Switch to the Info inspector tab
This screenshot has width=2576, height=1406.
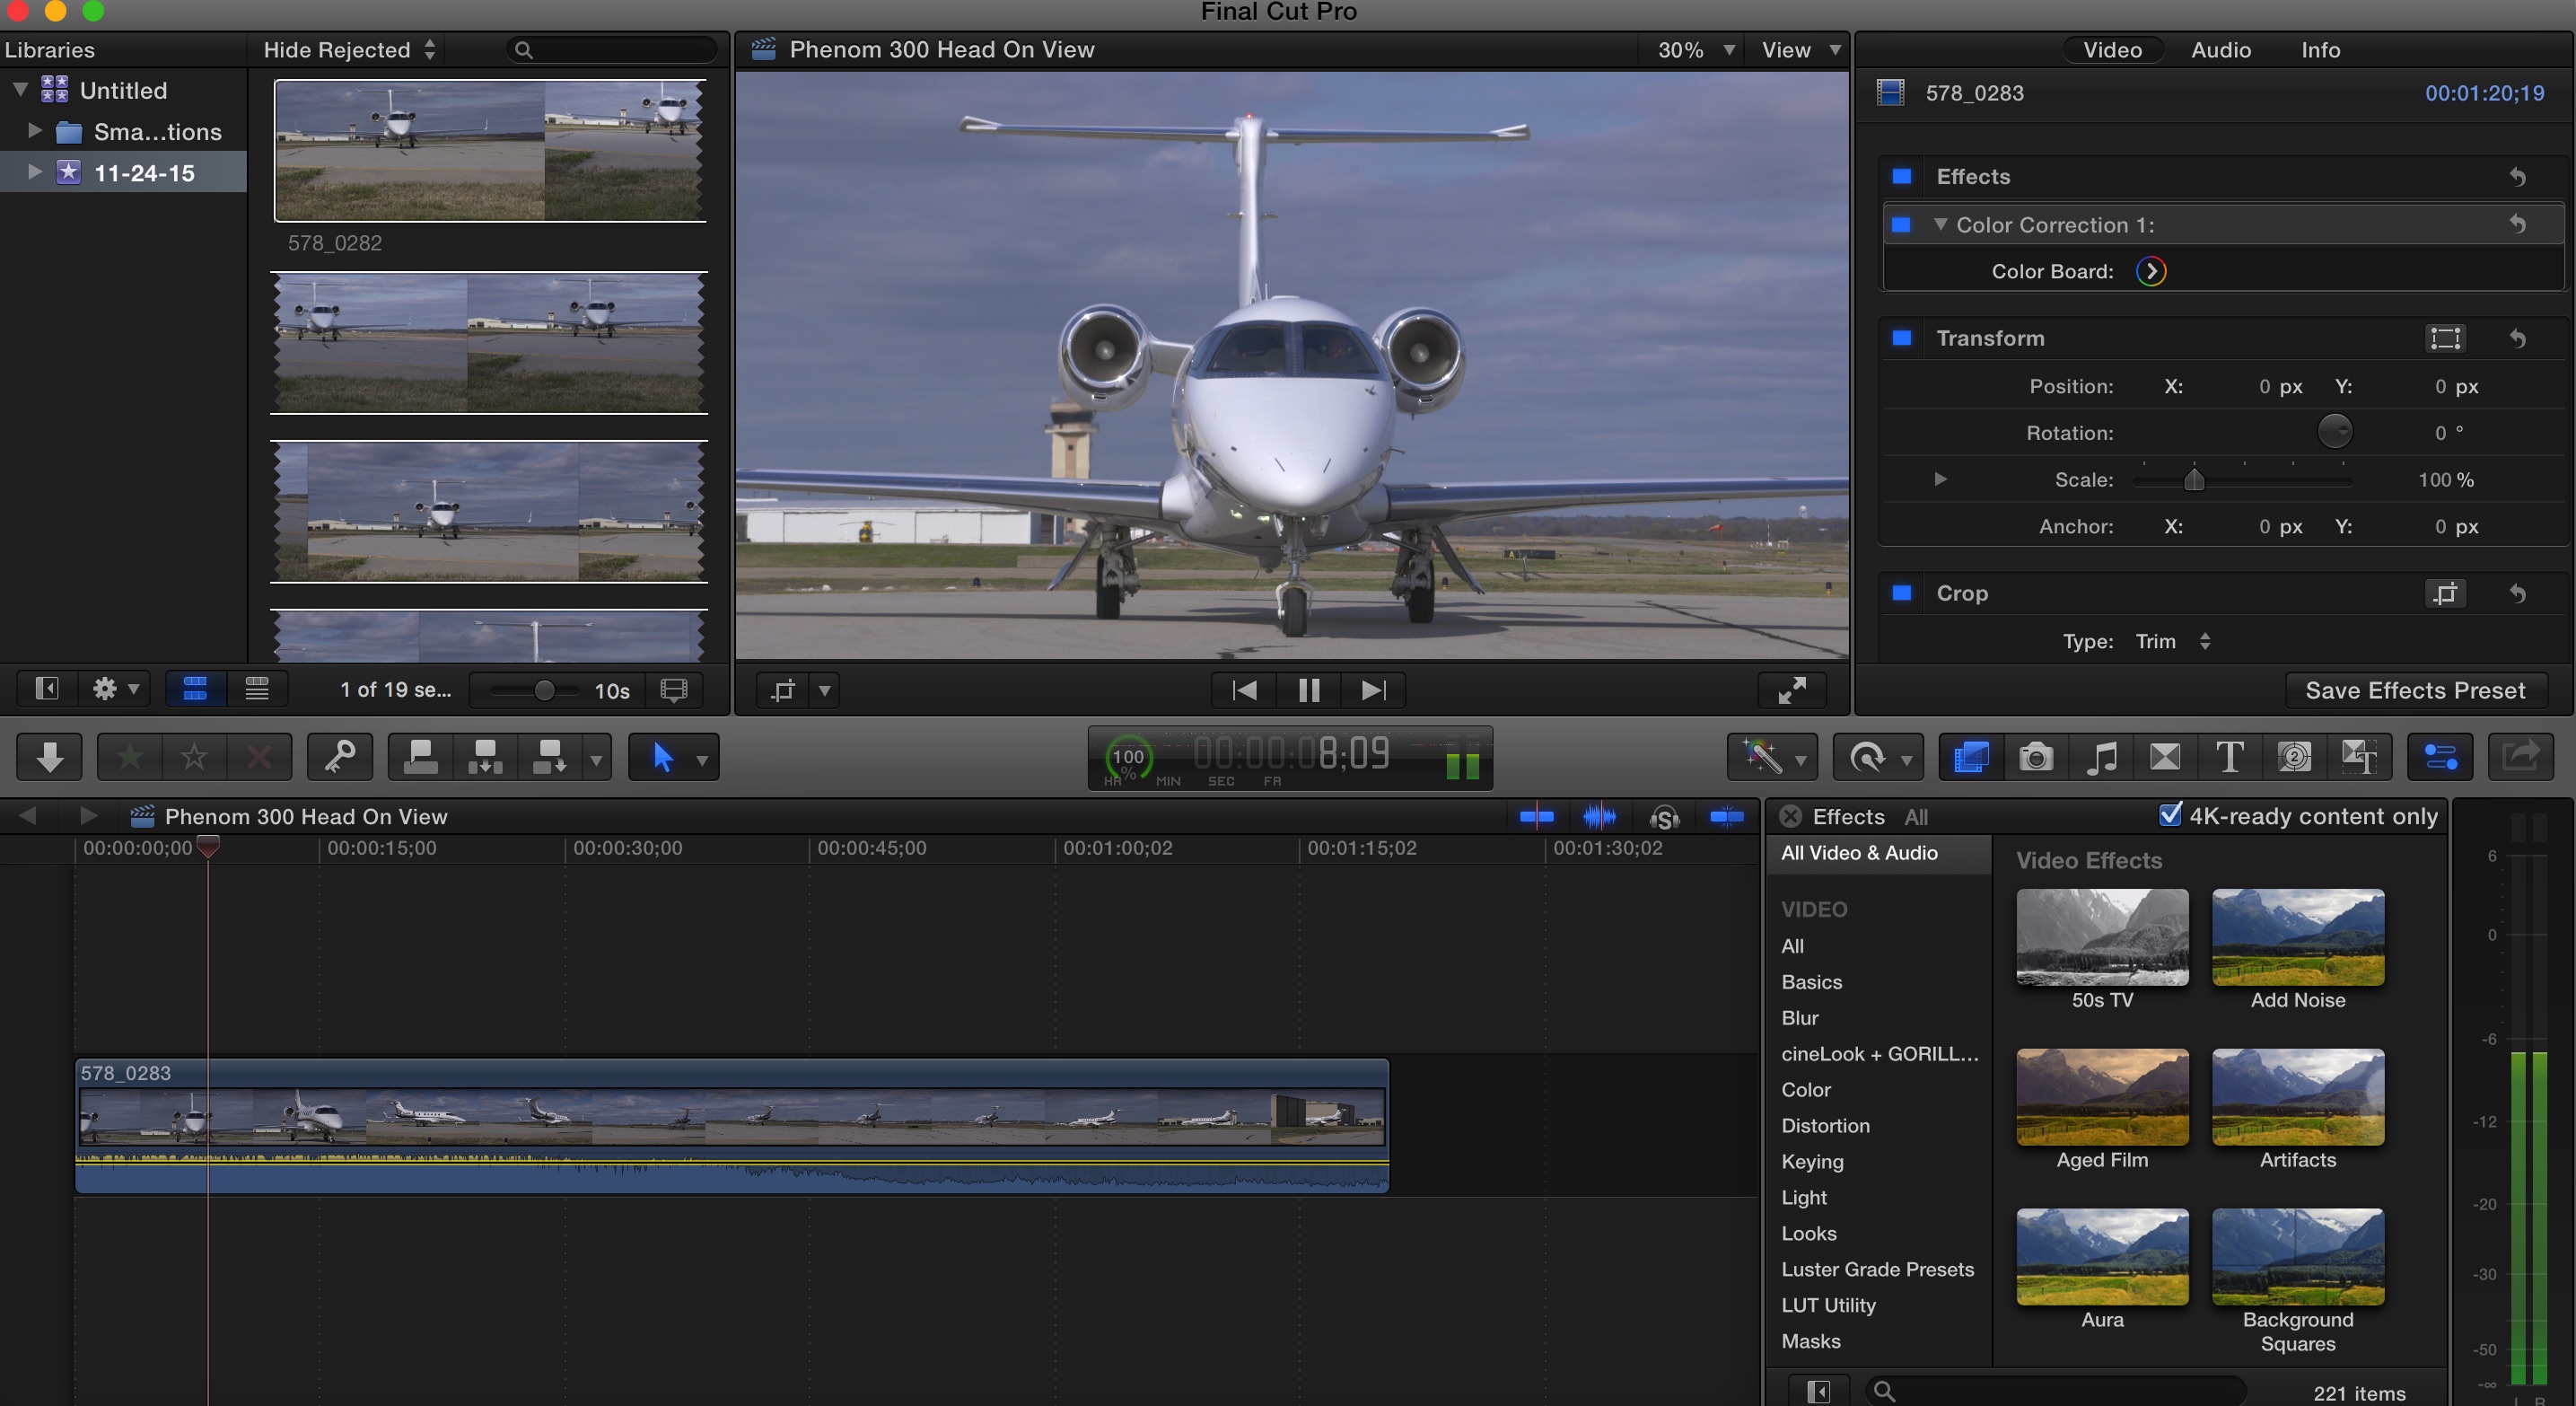(2320, 50)
